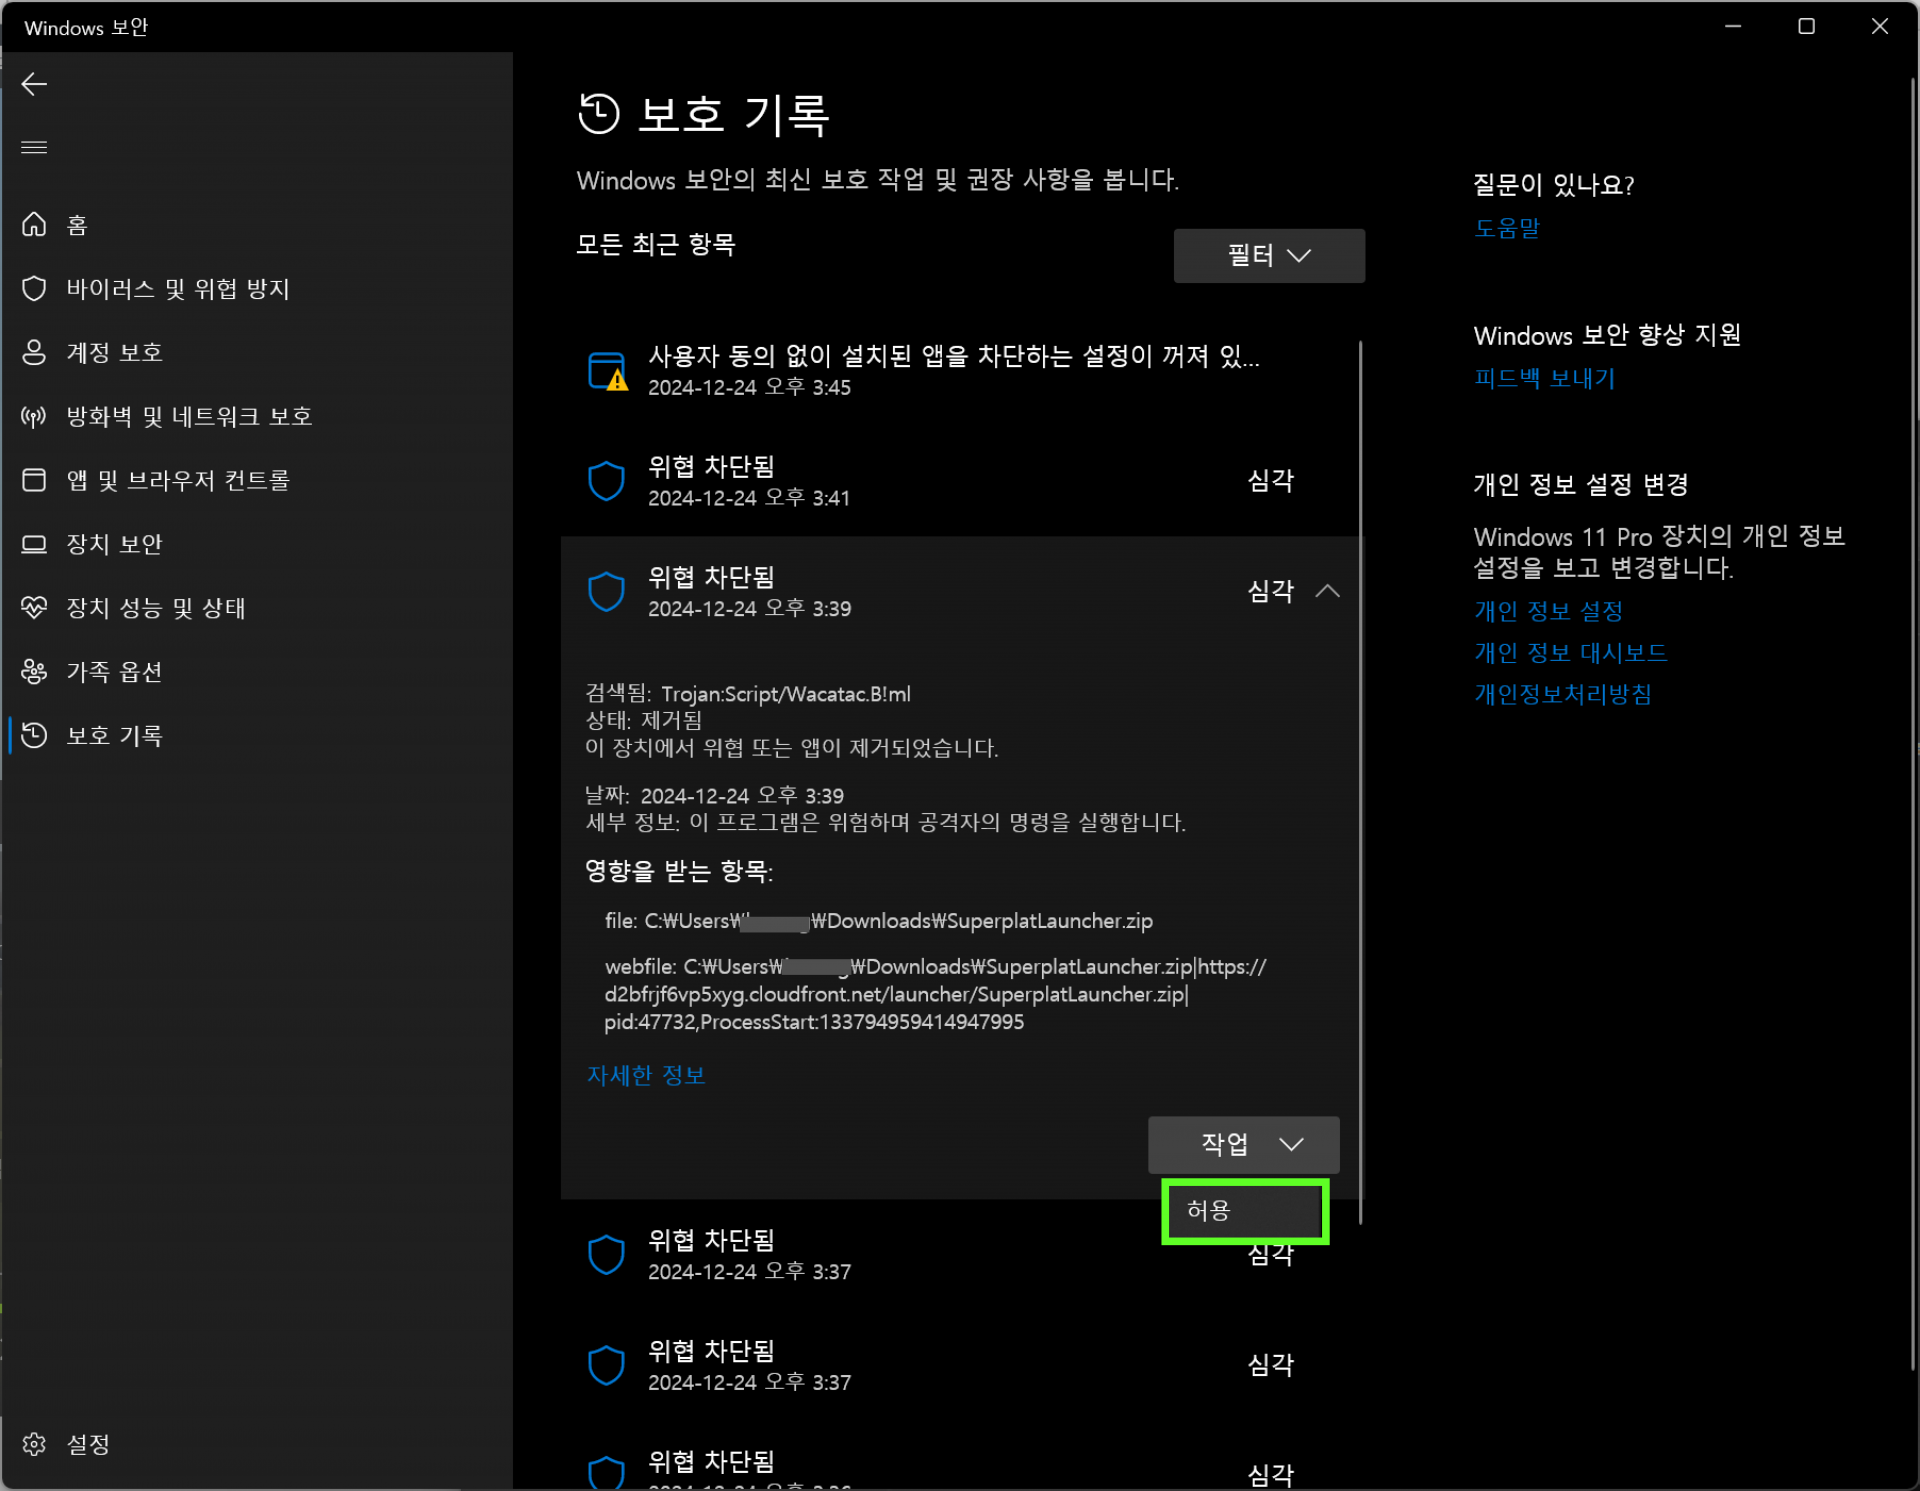Choose 허용 from actions menu
The image size is (1920, 1491).
(x=1245, y=1212)
